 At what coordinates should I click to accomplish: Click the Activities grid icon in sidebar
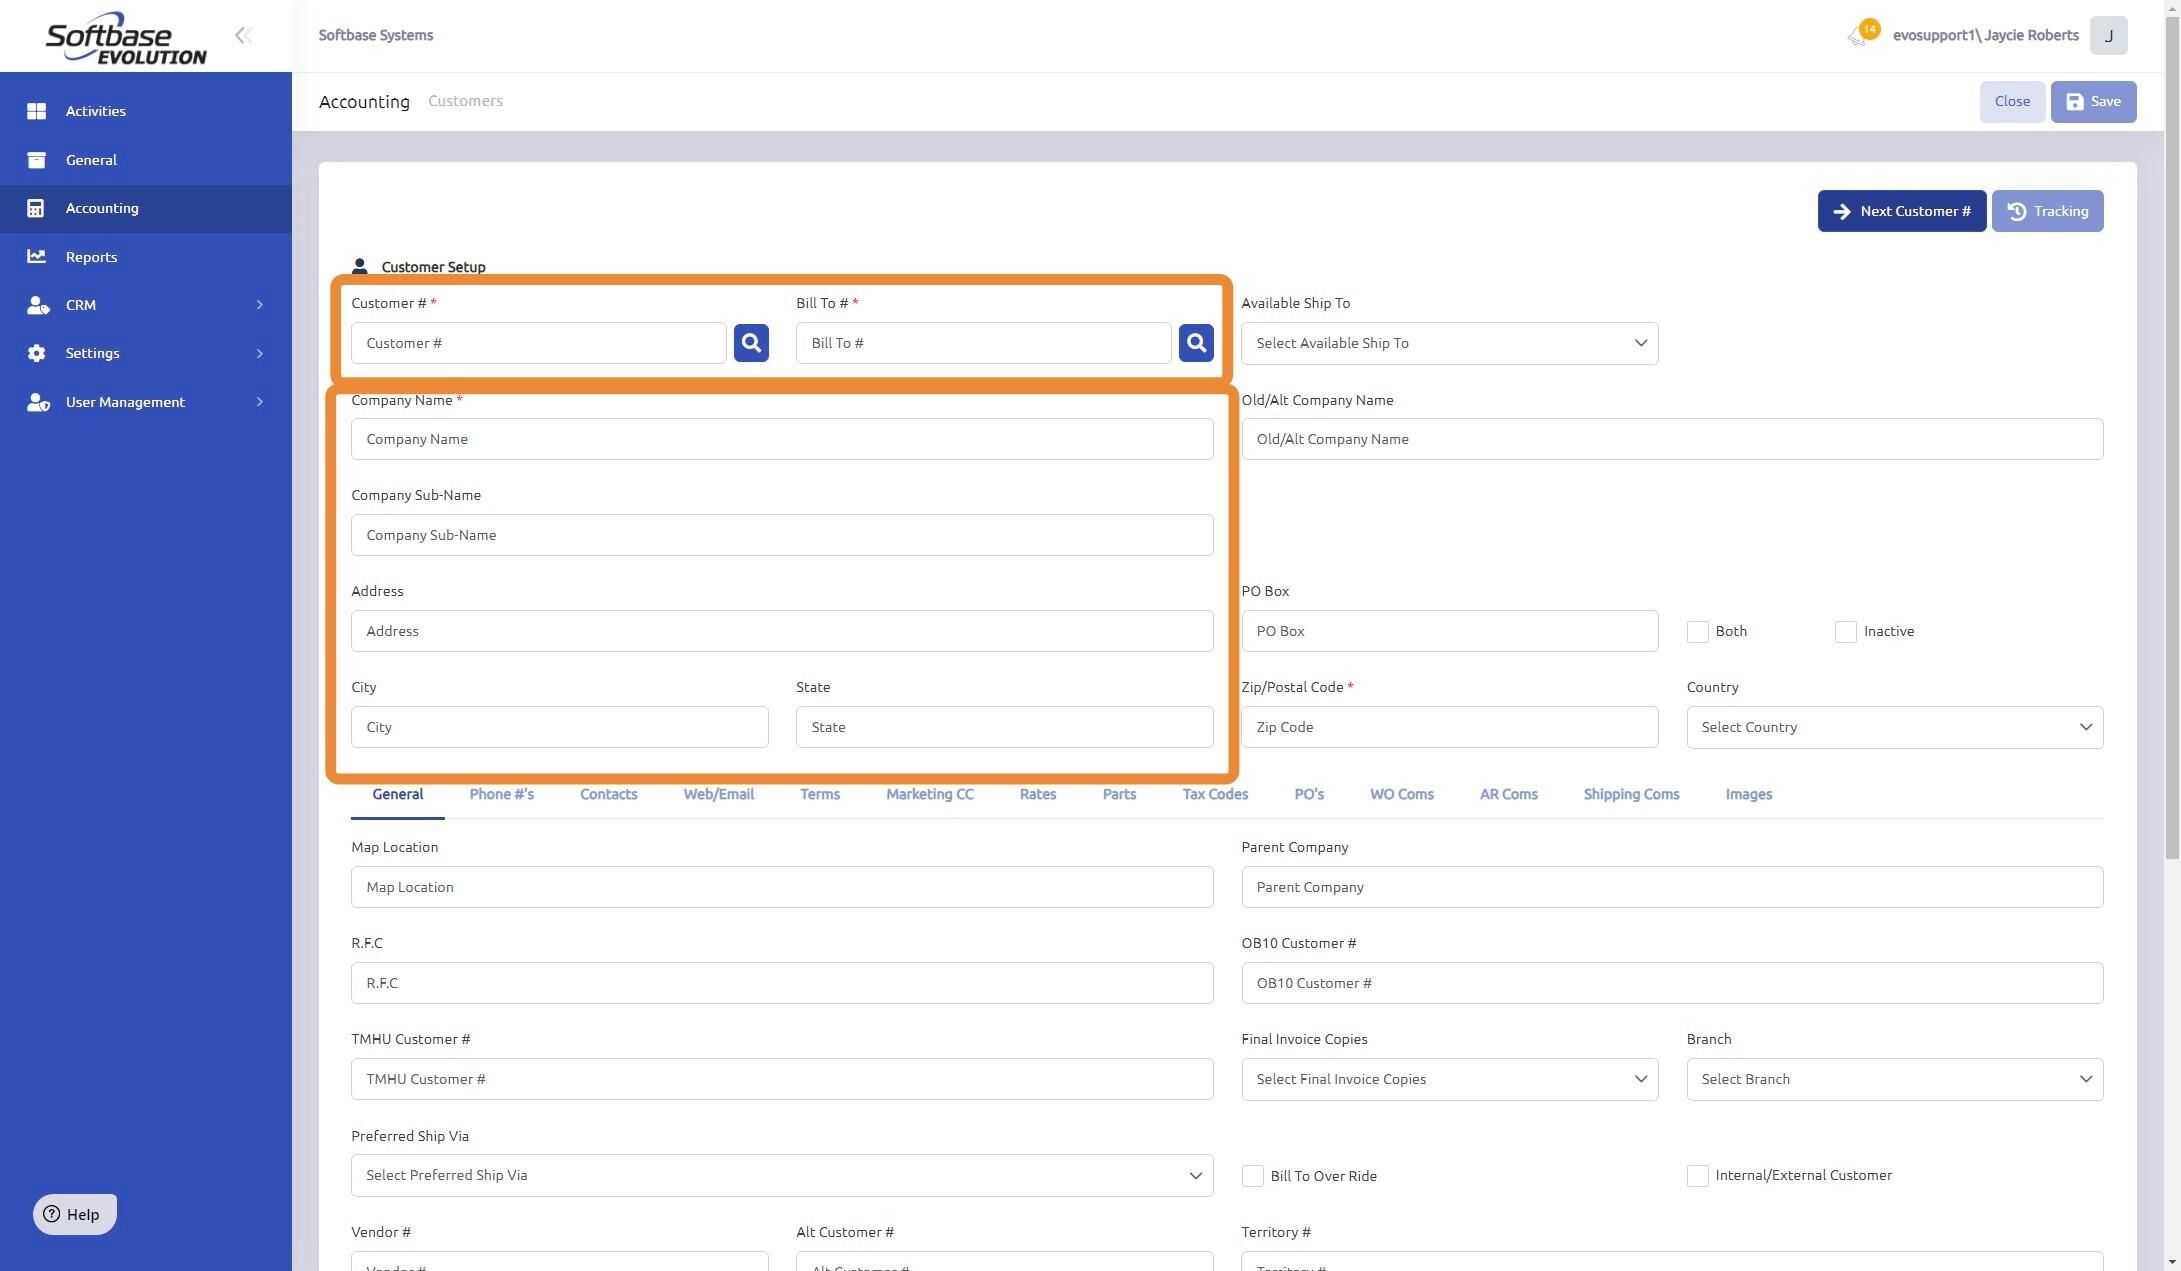point(37,111)
